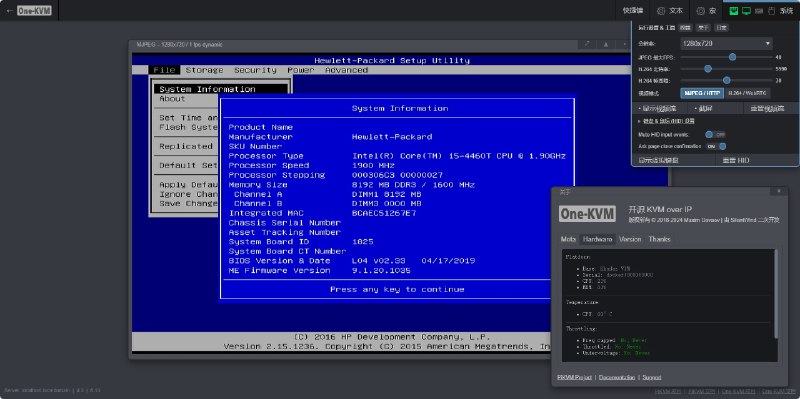Click the BIOS version L04 v02.33 text
Image resolution: width=800 pixels, height=399 pixels.
coord(384,261)
